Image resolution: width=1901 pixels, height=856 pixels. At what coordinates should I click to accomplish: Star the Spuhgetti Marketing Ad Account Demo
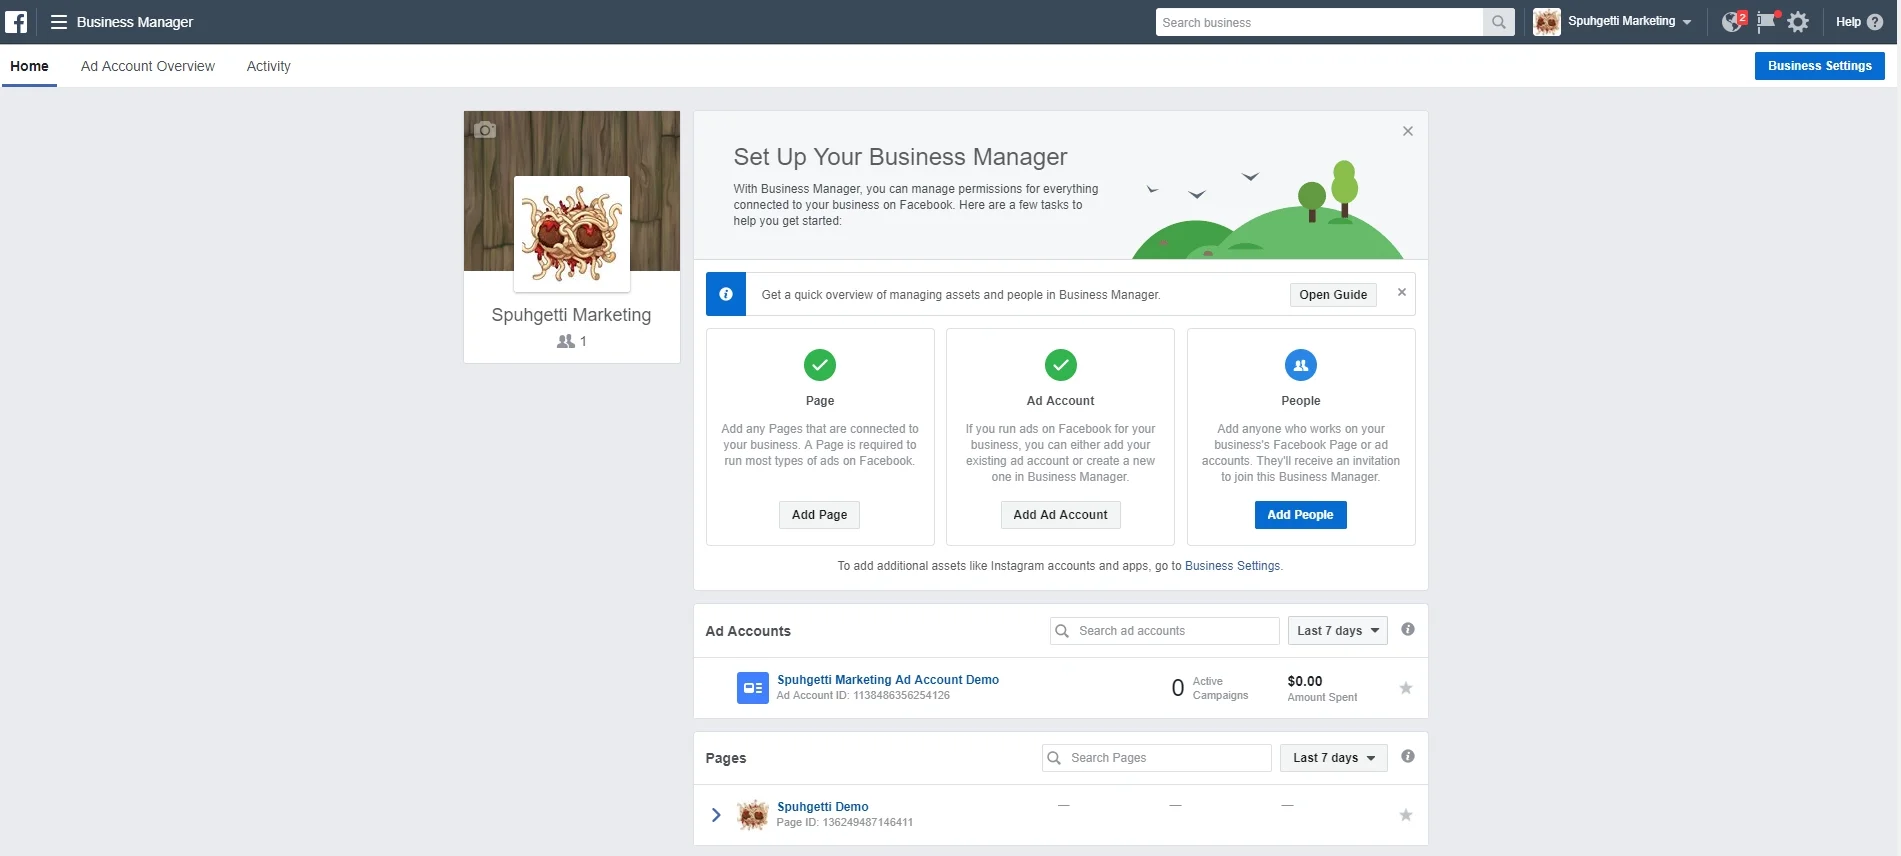tap(1406, 688)
